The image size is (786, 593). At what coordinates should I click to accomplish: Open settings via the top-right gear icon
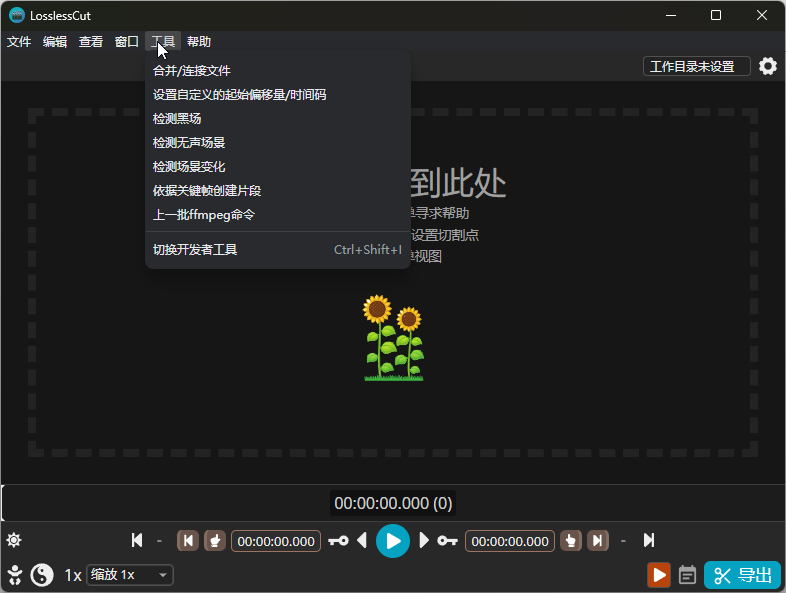coord(767,66)
